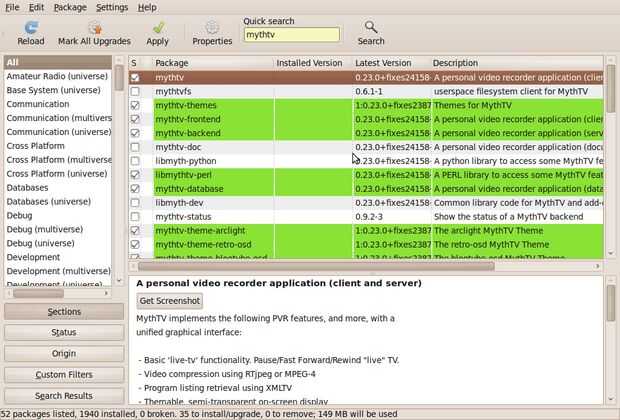
Task: Toggle the mythtv-theme-retro-osd checkbox
Action: tap(135, 244)
